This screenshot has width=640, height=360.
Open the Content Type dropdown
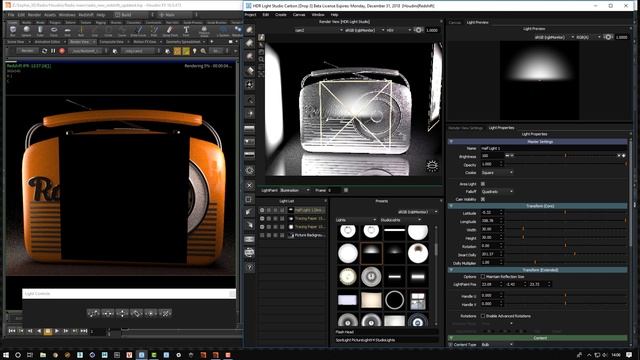[497, 344]
